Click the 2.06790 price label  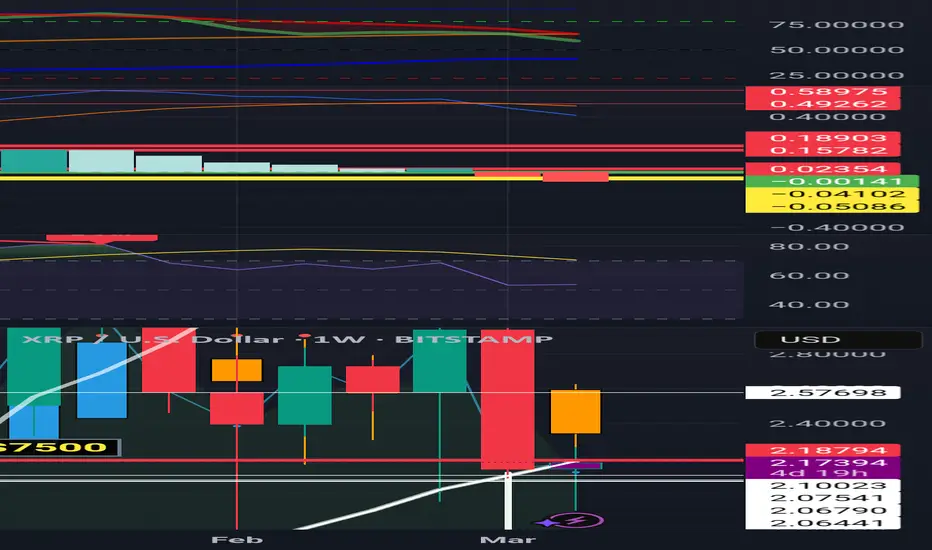coord(823,510)
